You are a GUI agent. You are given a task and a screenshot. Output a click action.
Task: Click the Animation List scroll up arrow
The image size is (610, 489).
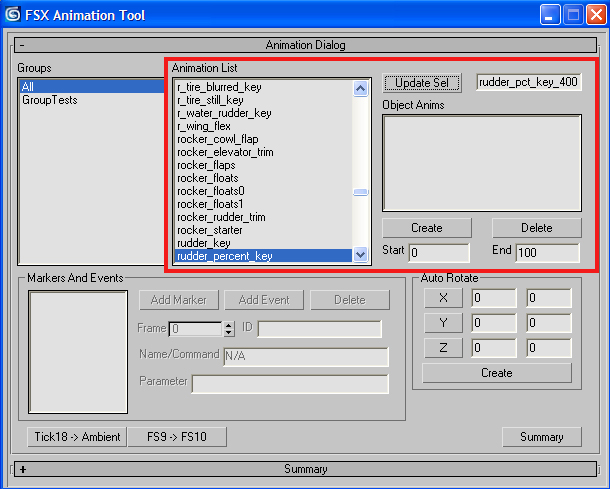360,88
